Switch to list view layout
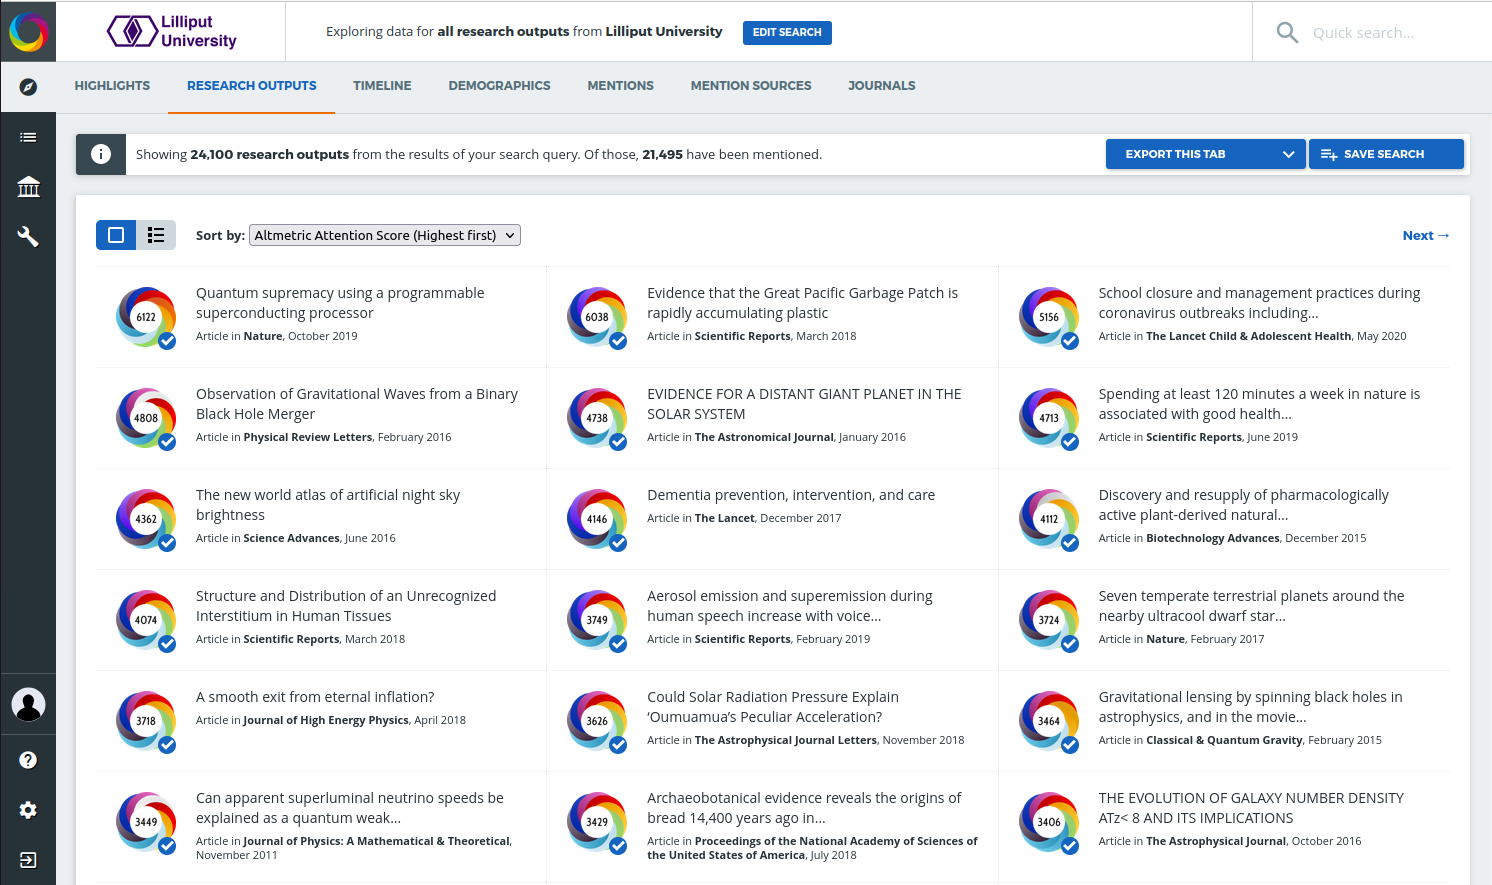Screen dimensions: 1492x885 156,235
